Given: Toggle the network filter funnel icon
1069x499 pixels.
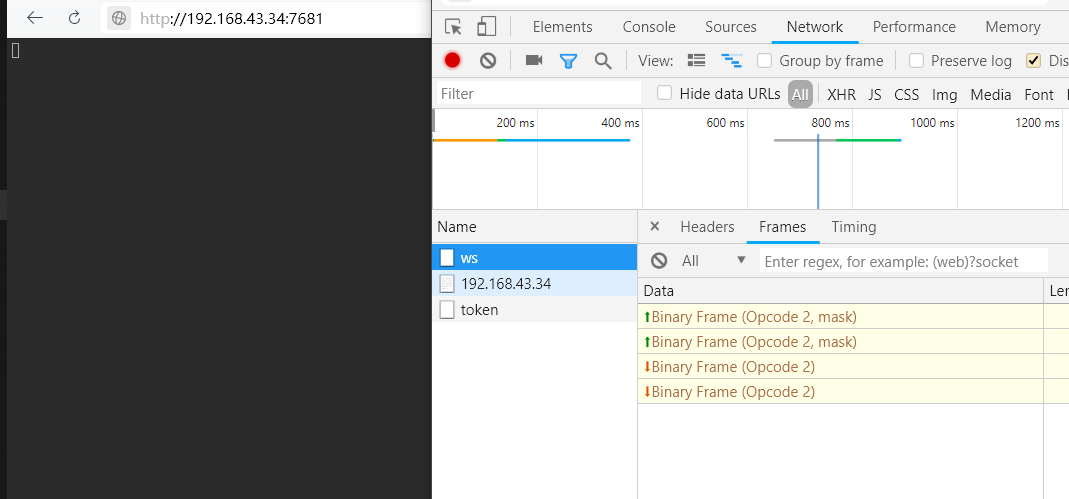Looking at the screenshot, I should pyautogui.click(x=568, y=61).
